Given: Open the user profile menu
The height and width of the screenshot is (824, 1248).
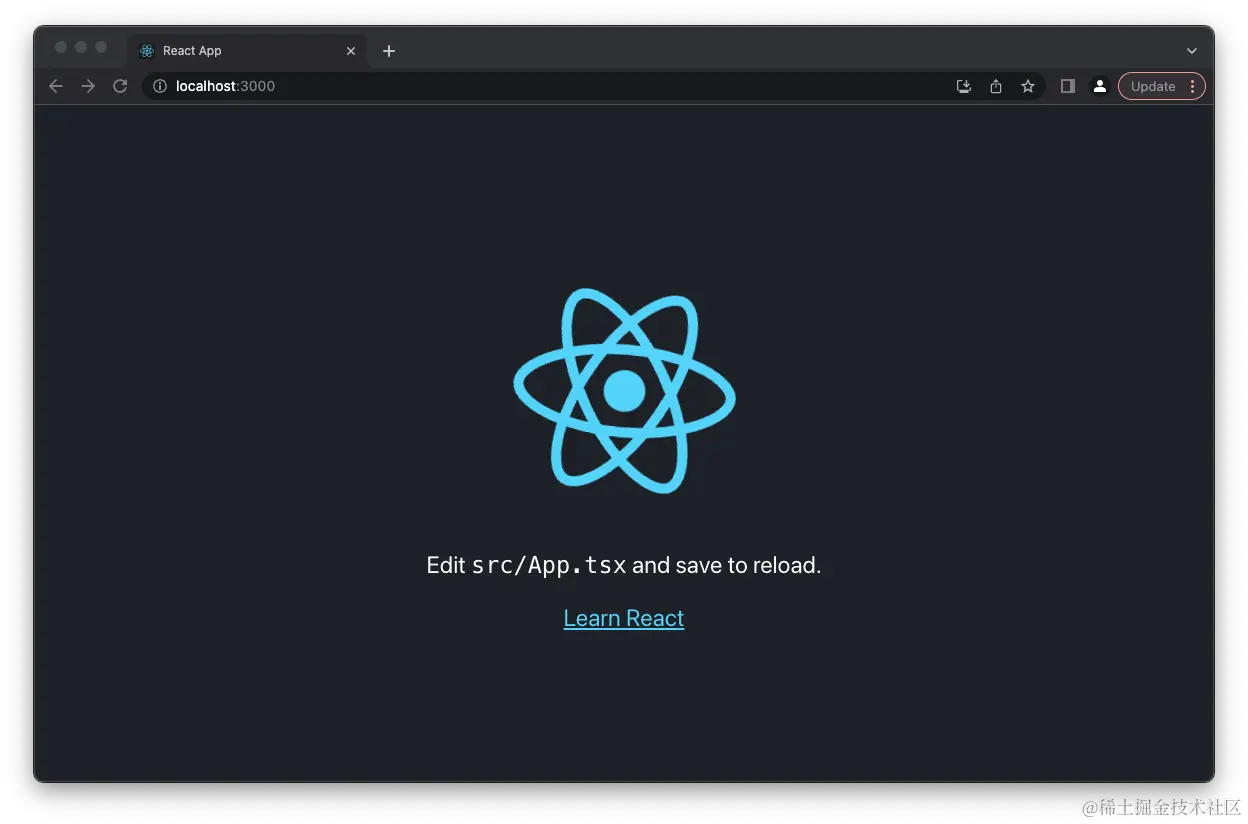Looking at the screenshot, I should [1099, 86].
